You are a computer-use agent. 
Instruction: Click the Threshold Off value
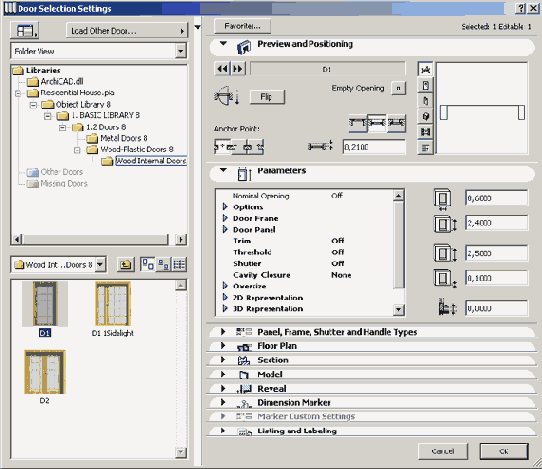pos(338,252)
